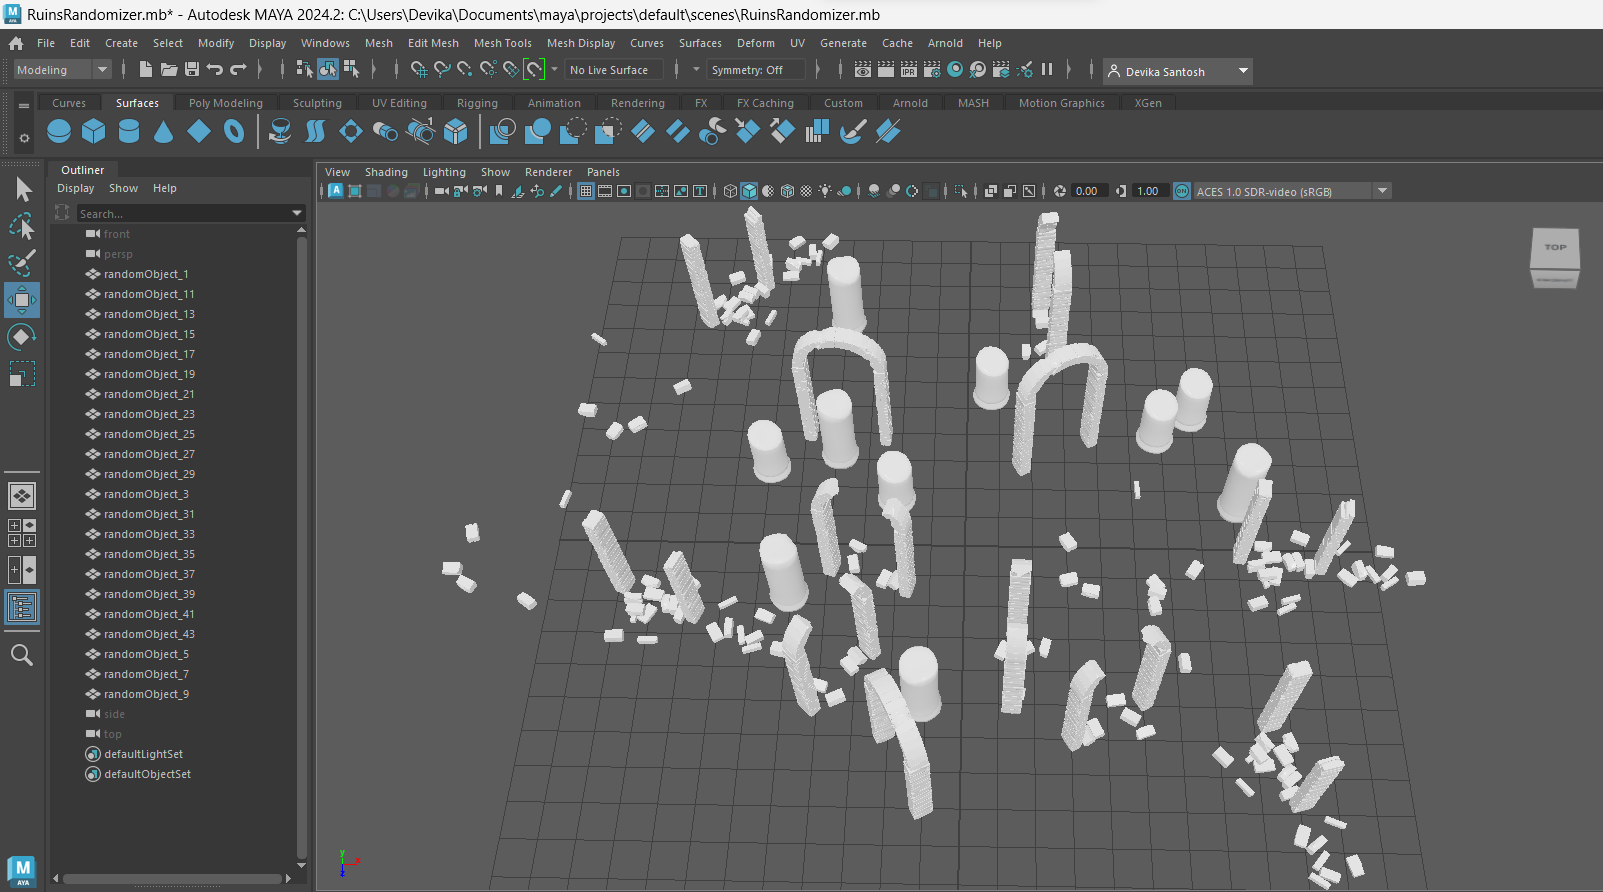Switch to the Poly Modeling shelf tab

coord(225,103)
